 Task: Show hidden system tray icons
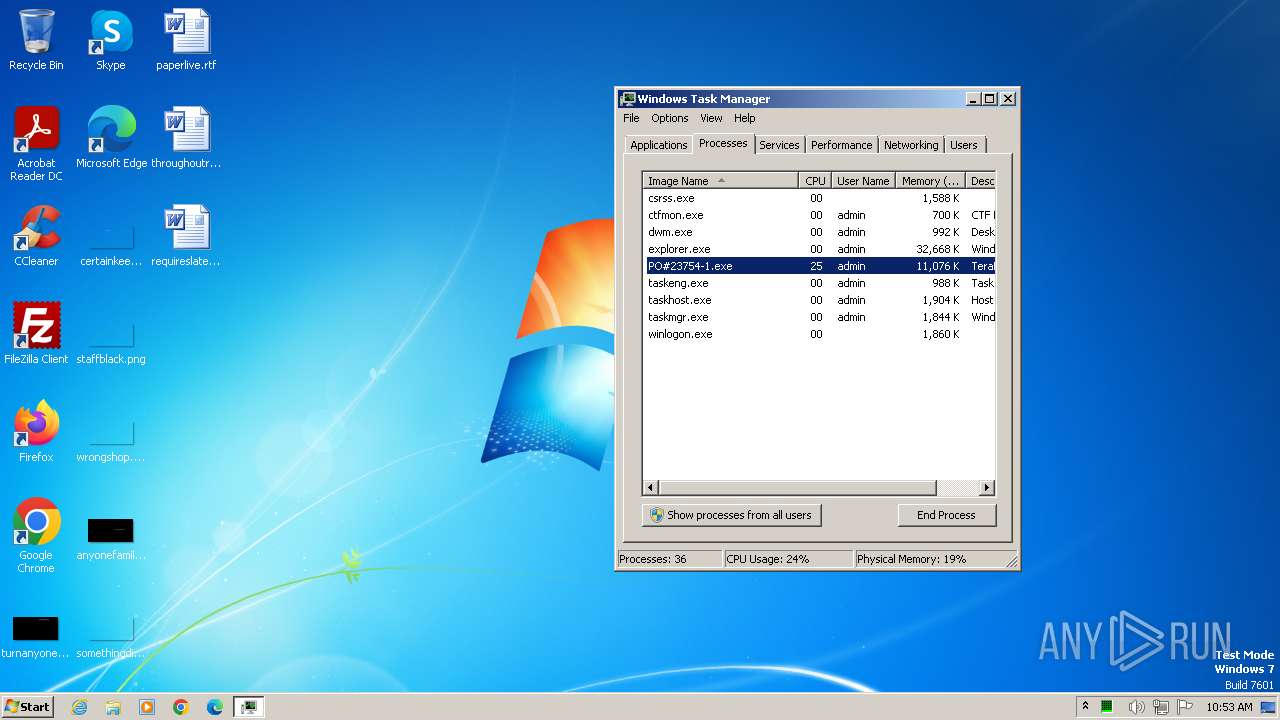(x=1085, y=707)
